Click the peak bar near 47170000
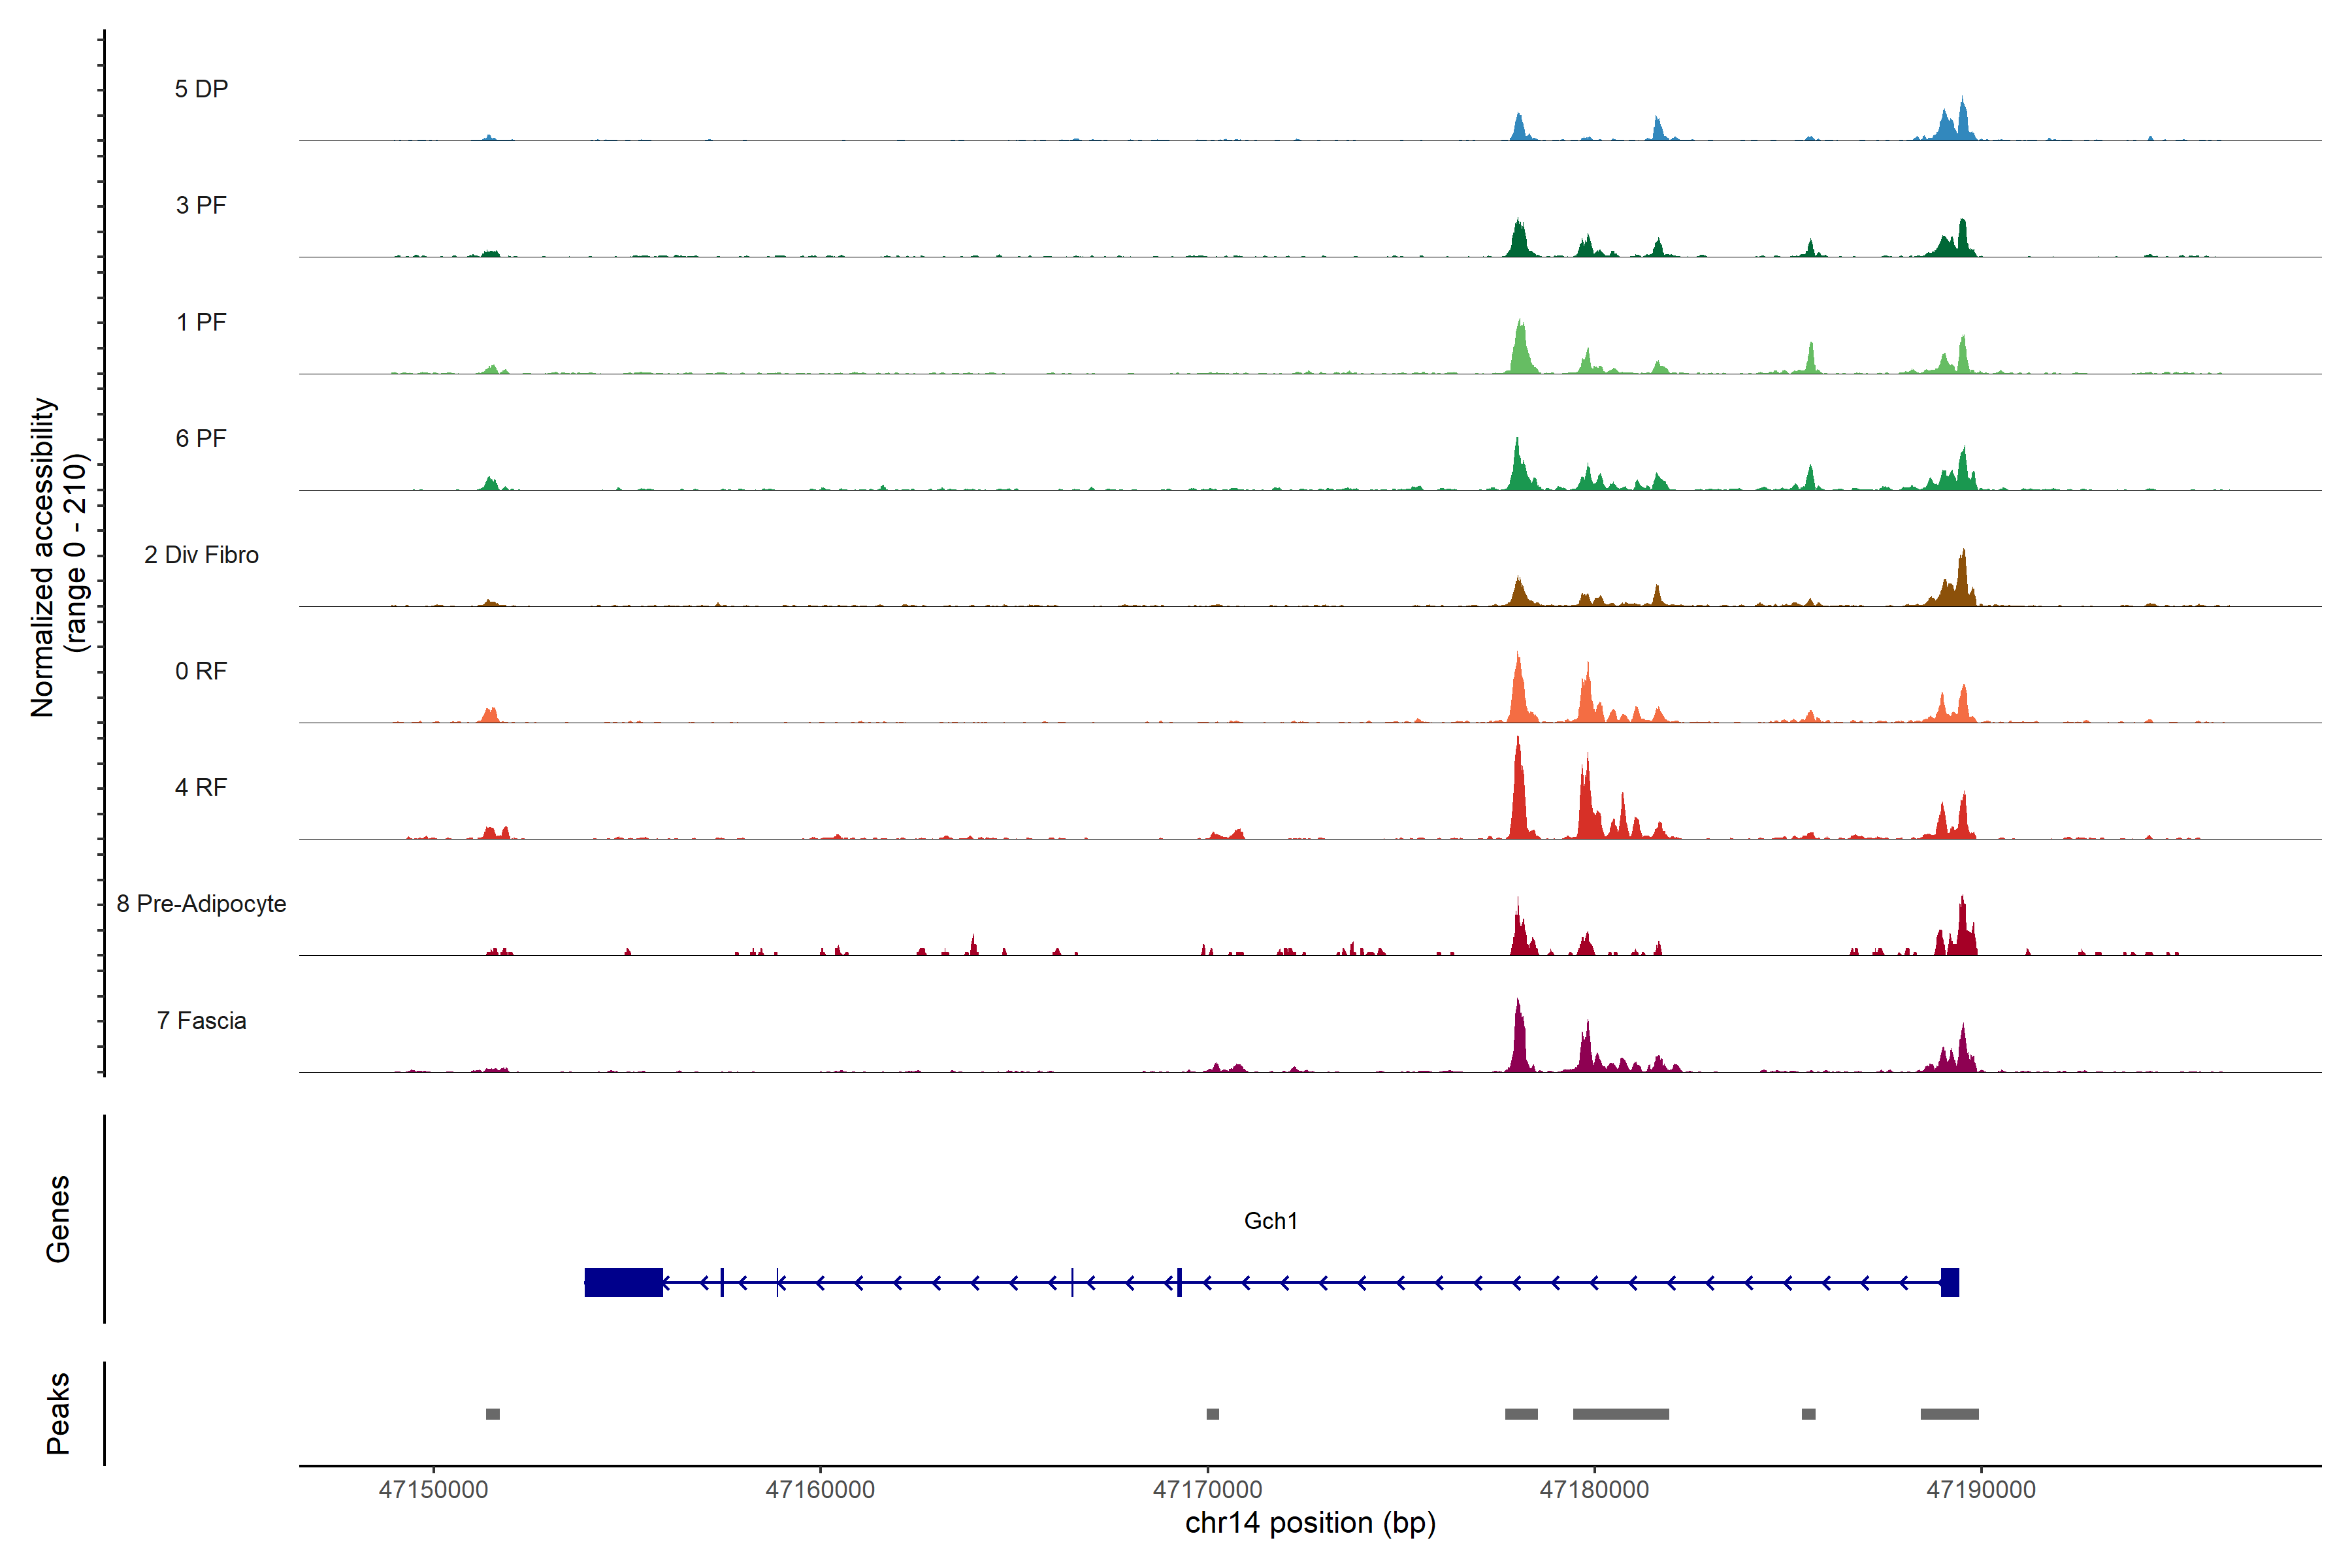Screen dimensions: 2352x1568 point(1212,1414)
